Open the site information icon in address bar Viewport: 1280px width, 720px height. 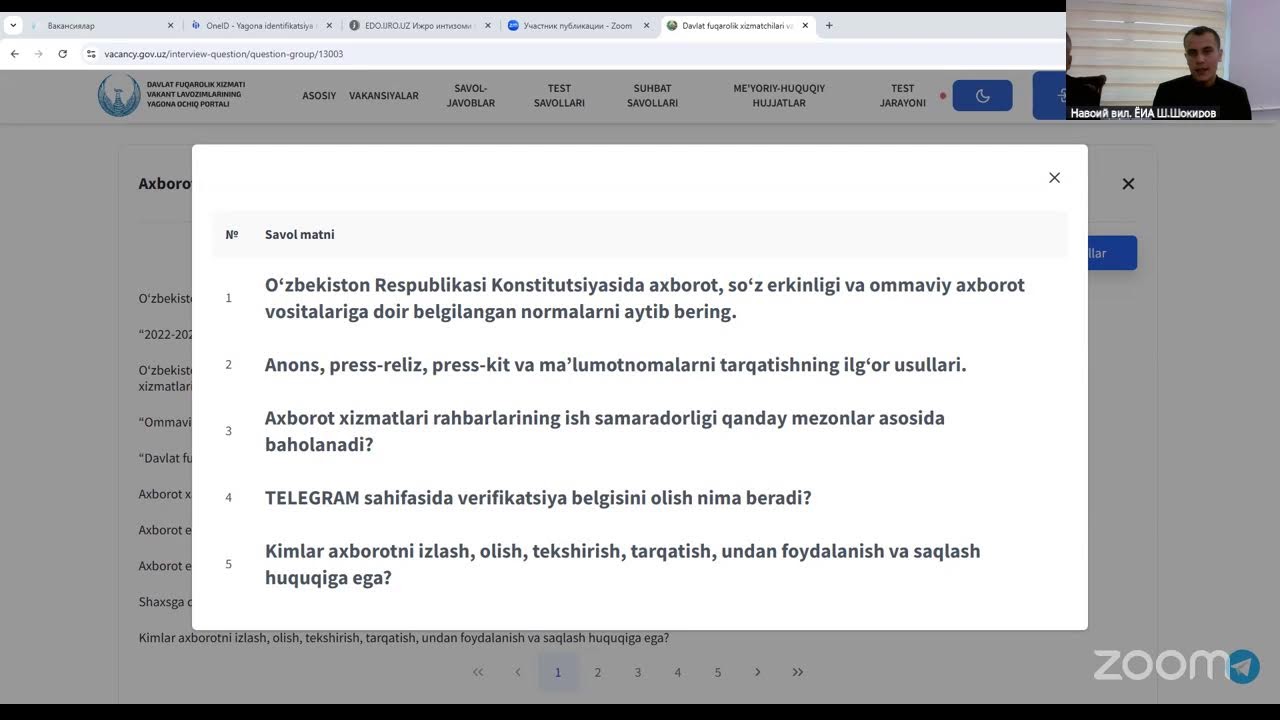tap(91, 54)
